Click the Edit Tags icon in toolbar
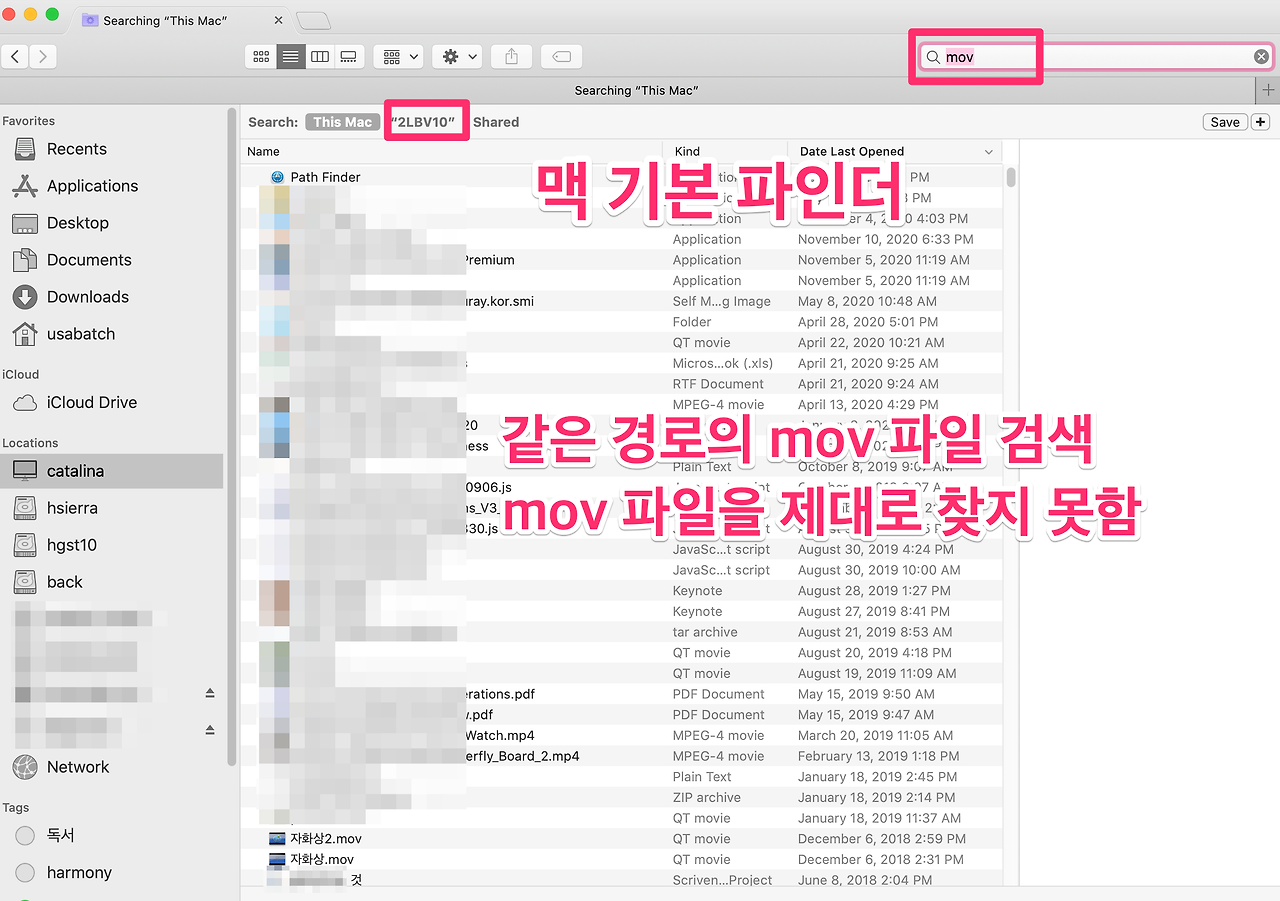Image resolution: width=1280 pixels, height=901 pixels. coord(561,56)
